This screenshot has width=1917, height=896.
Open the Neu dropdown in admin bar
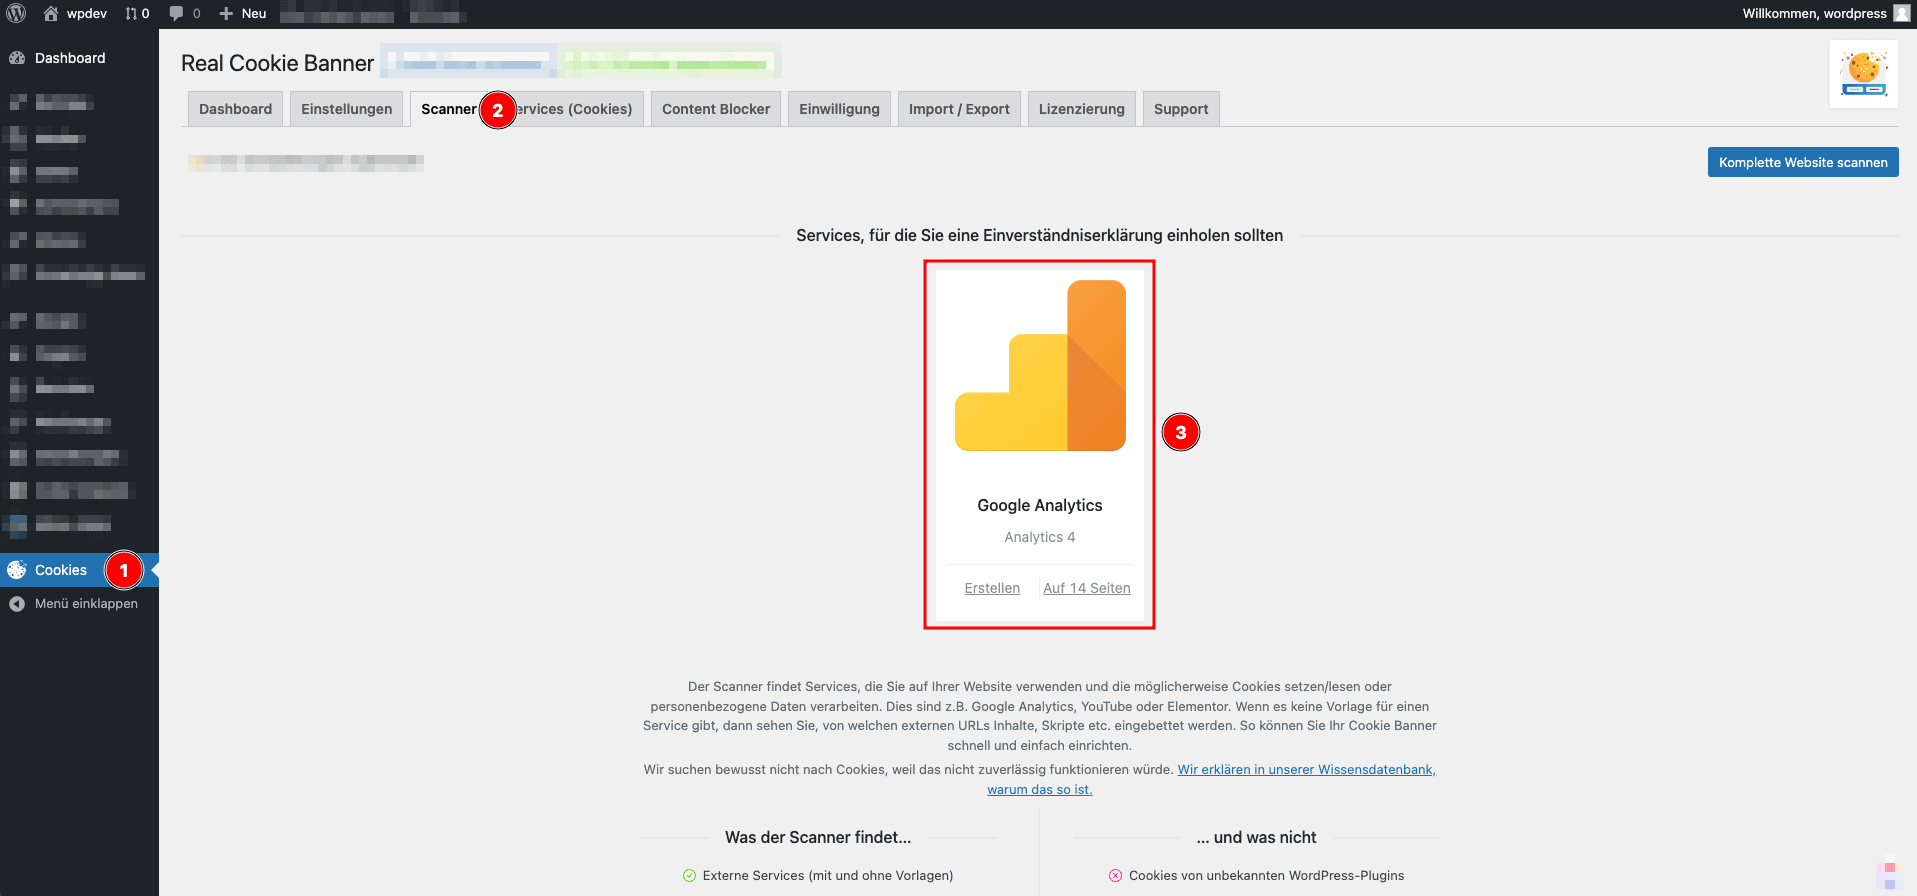click(243, 14)
